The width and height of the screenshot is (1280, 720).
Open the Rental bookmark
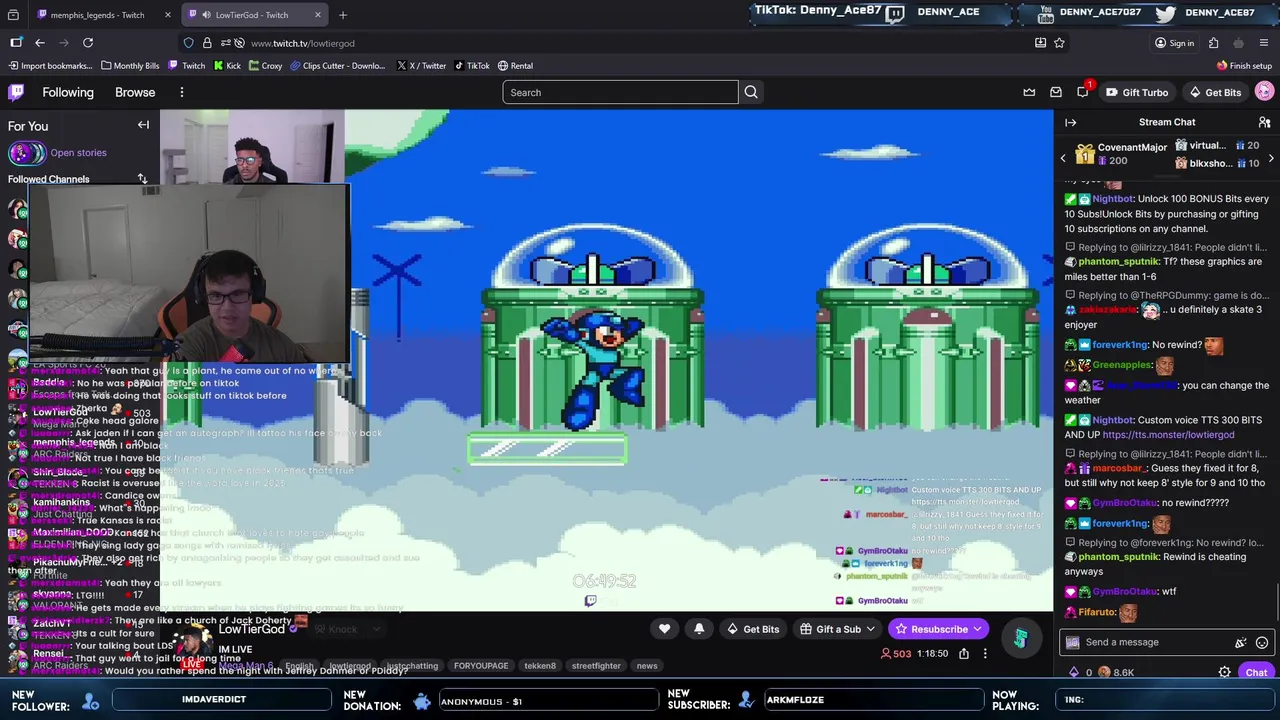click(x=515, y=66)
